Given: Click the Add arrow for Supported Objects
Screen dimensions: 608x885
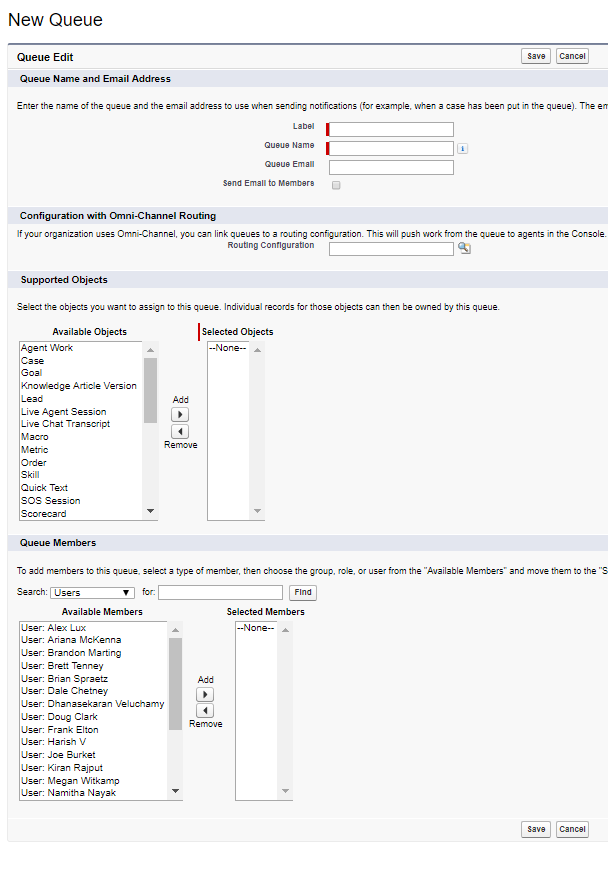Looking at the screenshot, I should (180, 414).
